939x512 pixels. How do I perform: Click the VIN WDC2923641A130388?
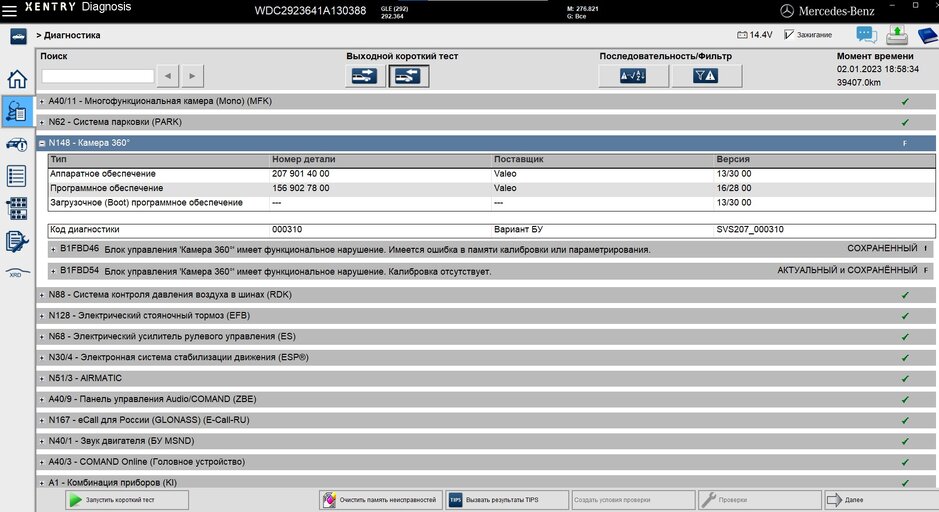(x=310, y=11)
